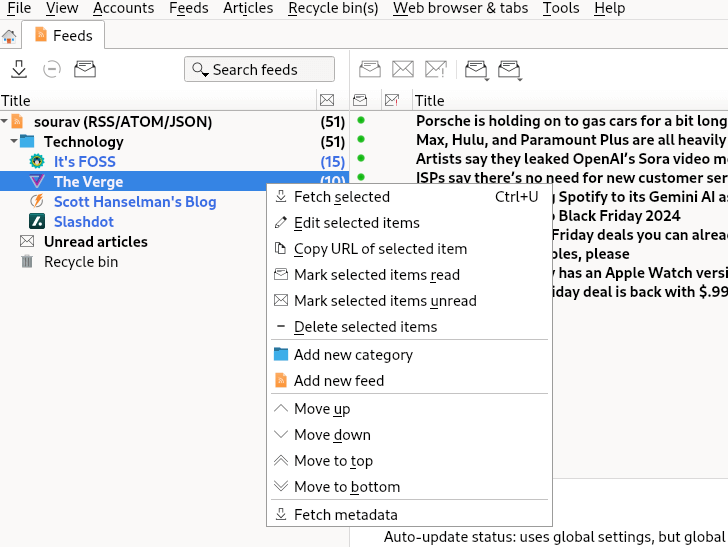Image resolution: width=728 pixels, height=547 pixels.
Task: Click the It's FOSS feed icon
Action: (x=37, y=162)
